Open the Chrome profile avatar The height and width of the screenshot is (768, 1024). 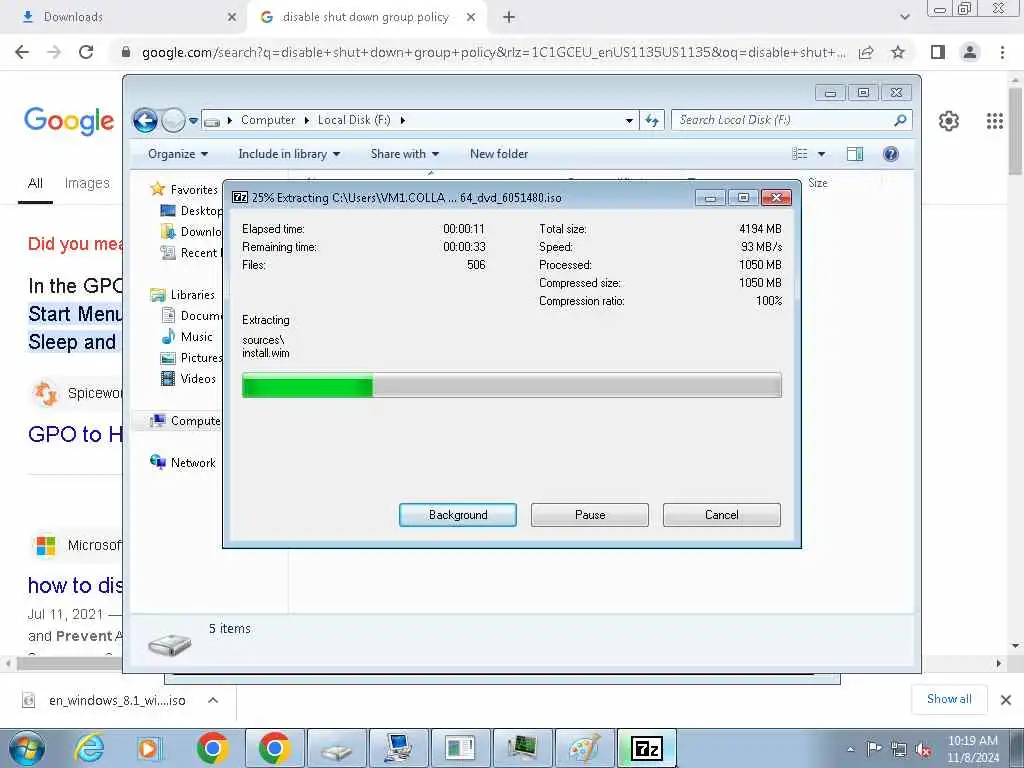pos(970,52)
